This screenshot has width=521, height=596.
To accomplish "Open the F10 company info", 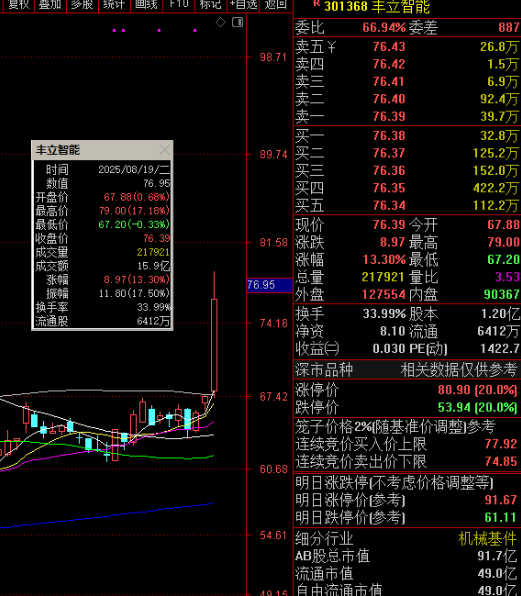I will pos(179,5).
